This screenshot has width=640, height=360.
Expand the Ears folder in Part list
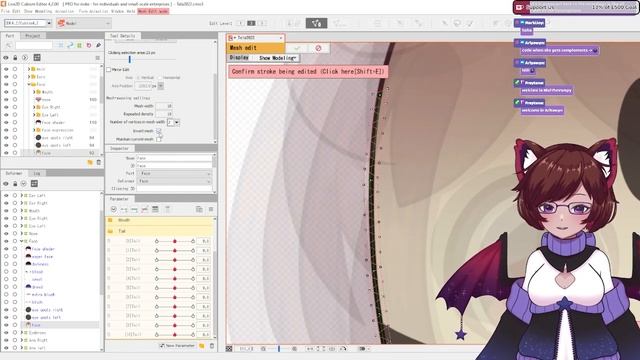point(29,77)
